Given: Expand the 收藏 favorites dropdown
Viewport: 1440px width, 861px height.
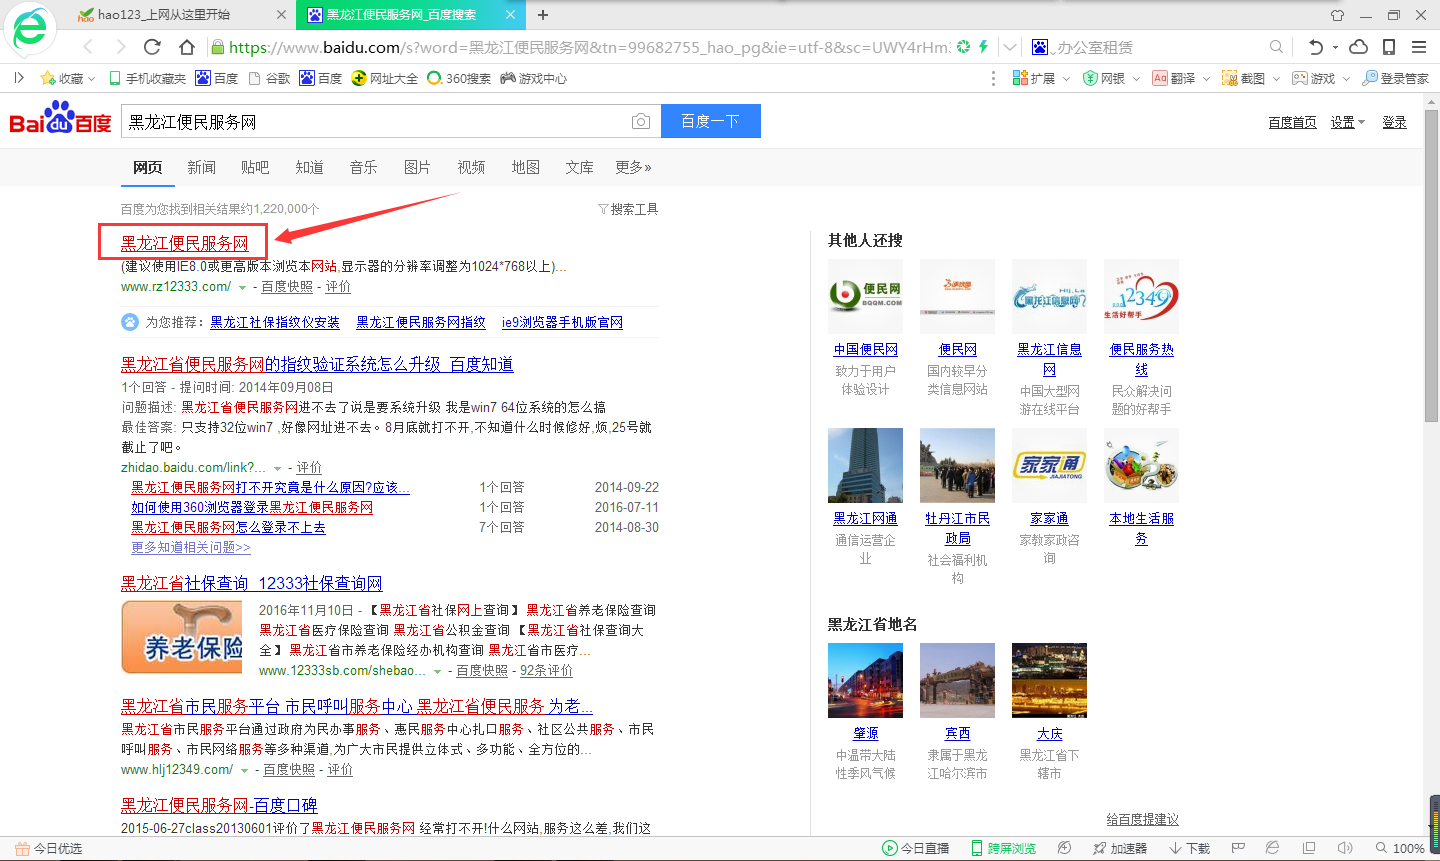Looking at the screenshot, I should pos(92,79).
